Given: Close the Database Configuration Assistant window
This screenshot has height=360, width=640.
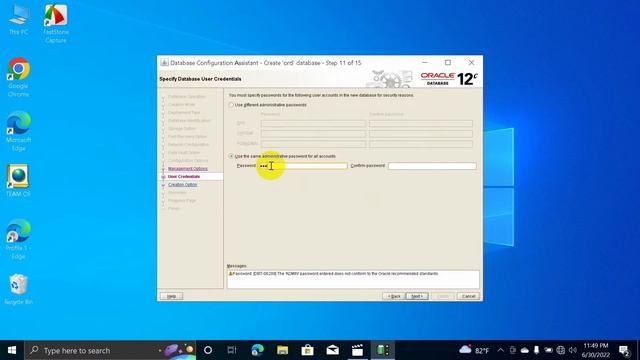Looking at the screenshot, I should (471, 62).
